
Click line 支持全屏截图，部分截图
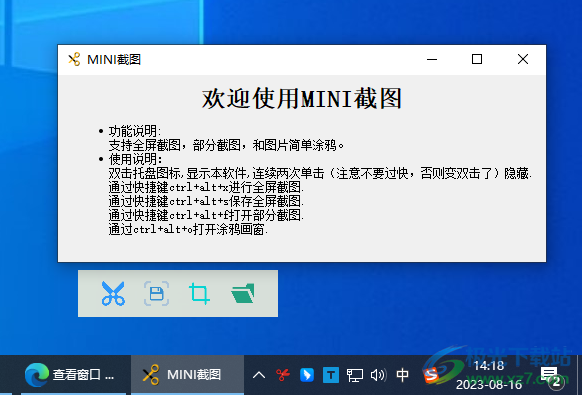[226, 145]
